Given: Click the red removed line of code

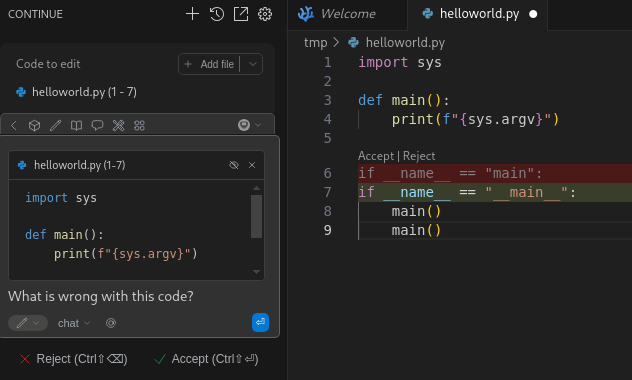Looking at the screenshot, I should click(495, 173).
